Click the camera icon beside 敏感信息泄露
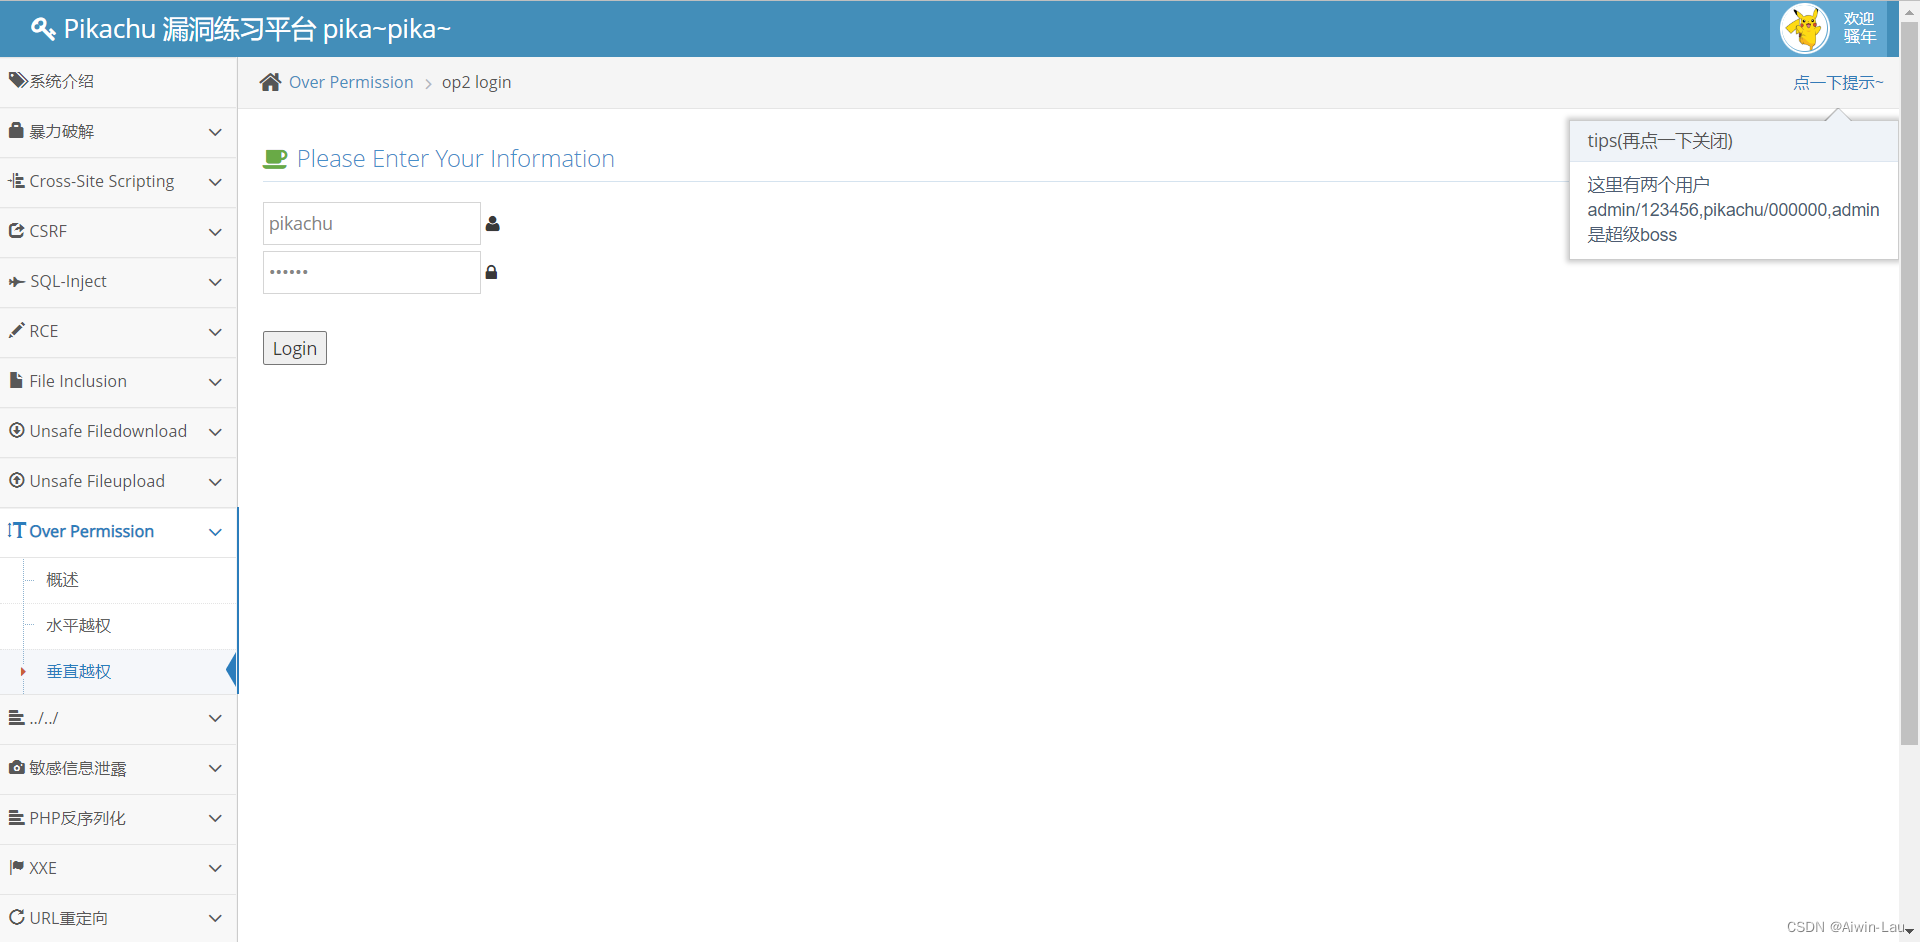The width and height of the screenshot is (1920, 942). [17, 767]
